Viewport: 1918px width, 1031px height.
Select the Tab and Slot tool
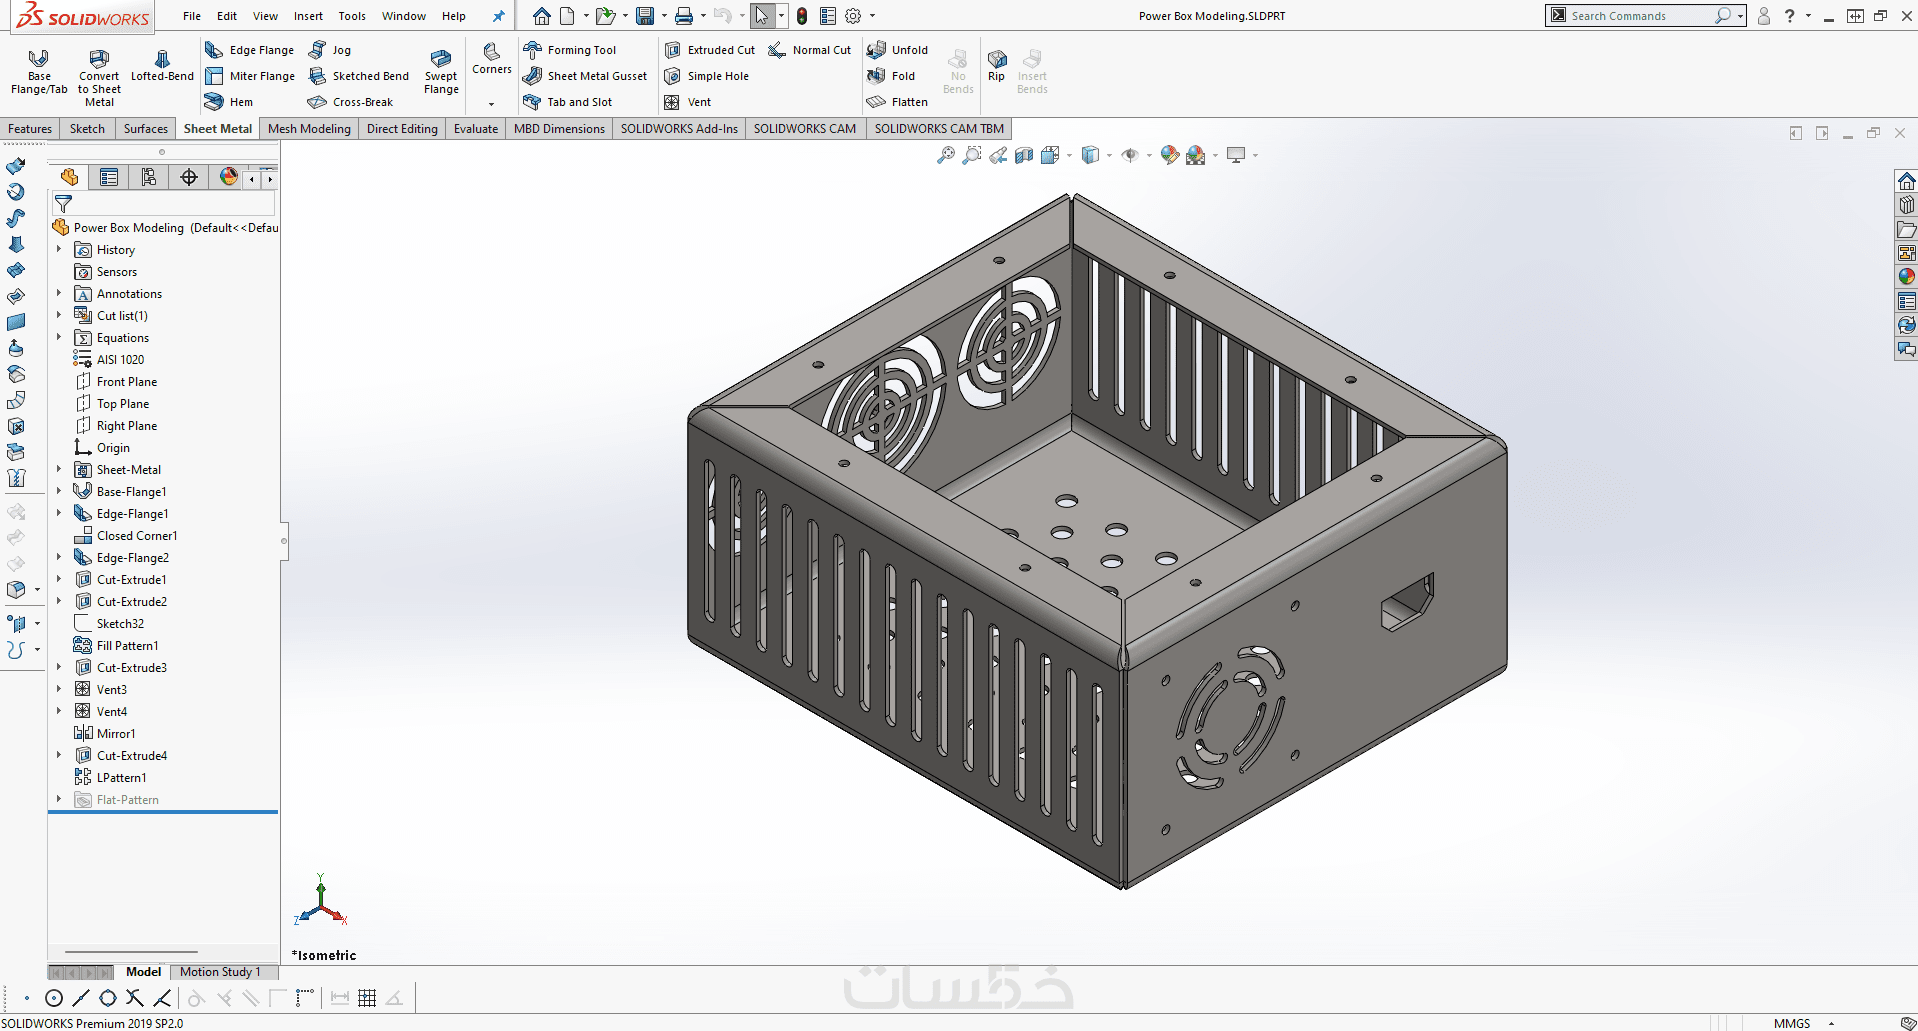[x=568, y=102]
